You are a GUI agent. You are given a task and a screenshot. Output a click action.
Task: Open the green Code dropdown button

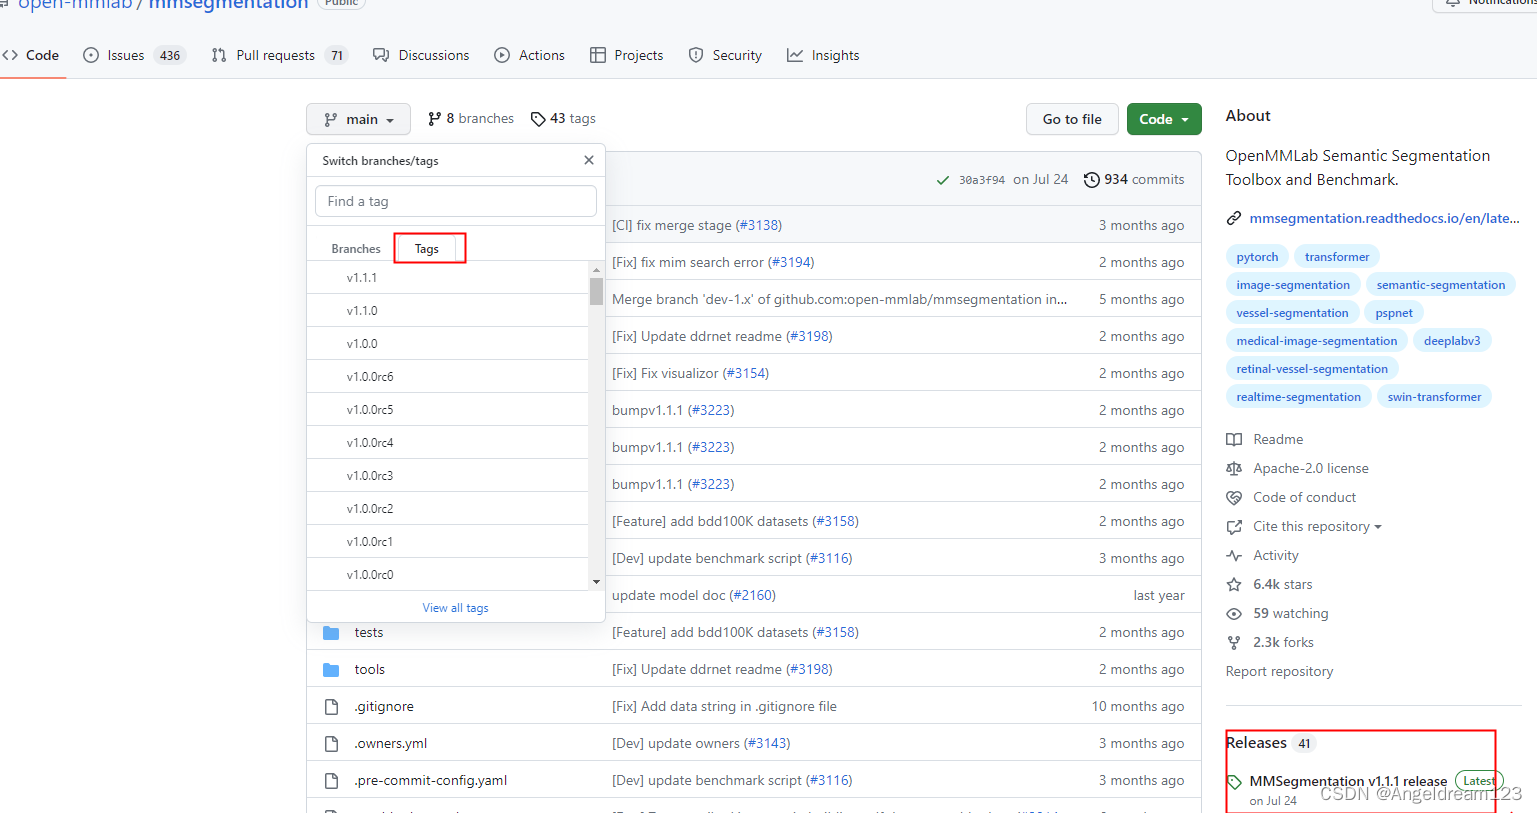(x=1164, y=119)
